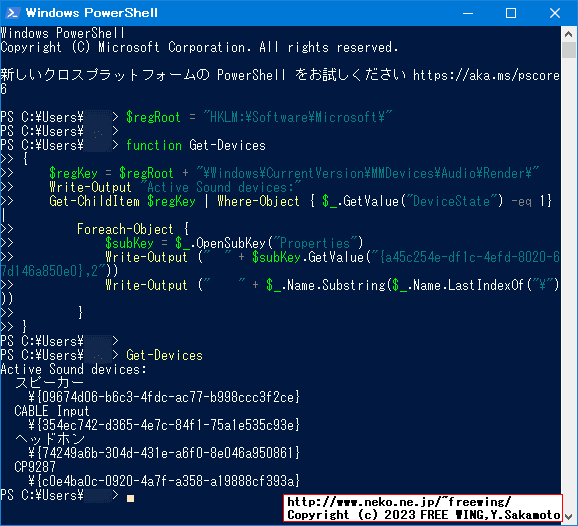The width and height of the screenshot is (578, 526).
Task: Click GUID {354ec742-d365-4e7c-84f1-75a1e535c93e}
Action: 168,425
